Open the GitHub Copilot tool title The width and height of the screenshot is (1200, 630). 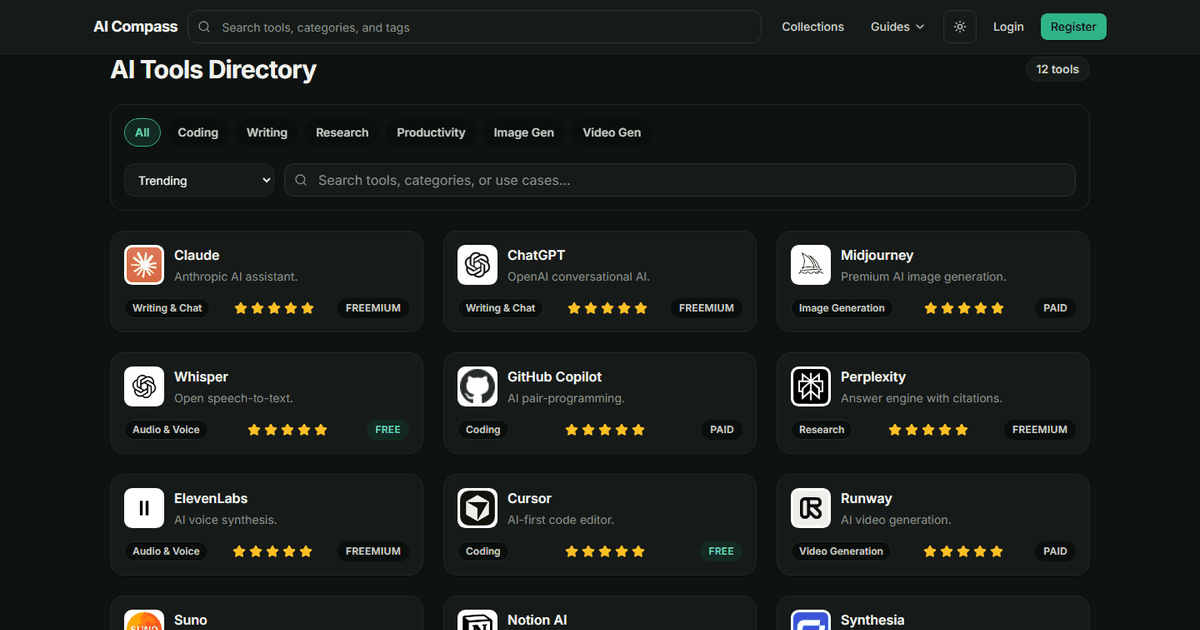[x=554, y=377]
